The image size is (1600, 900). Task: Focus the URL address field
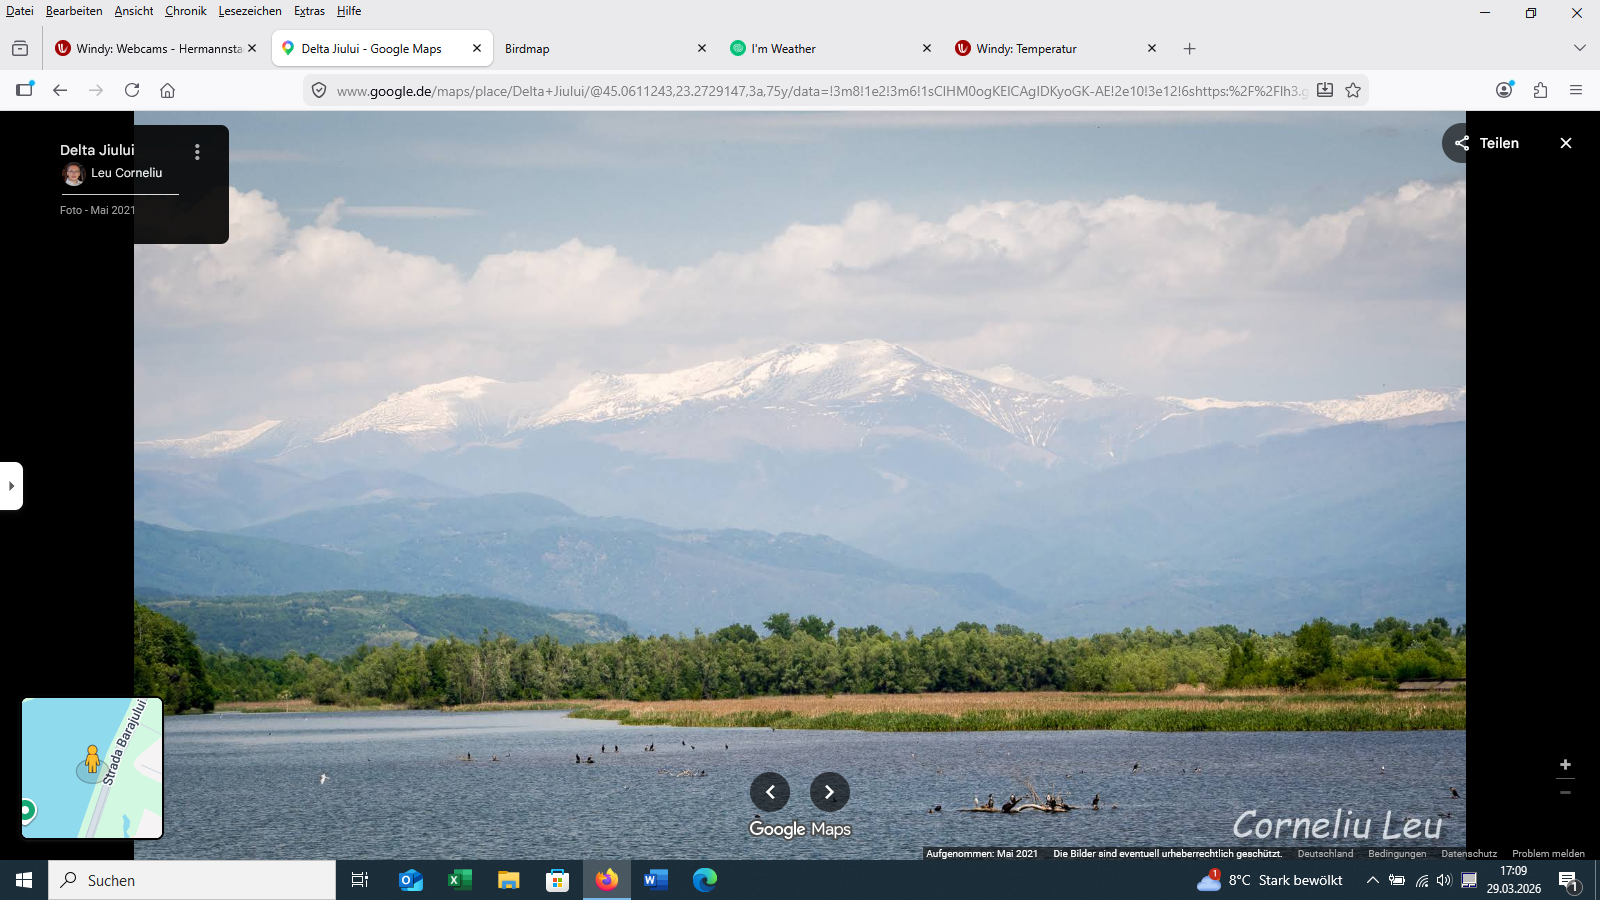pos(822,90)
